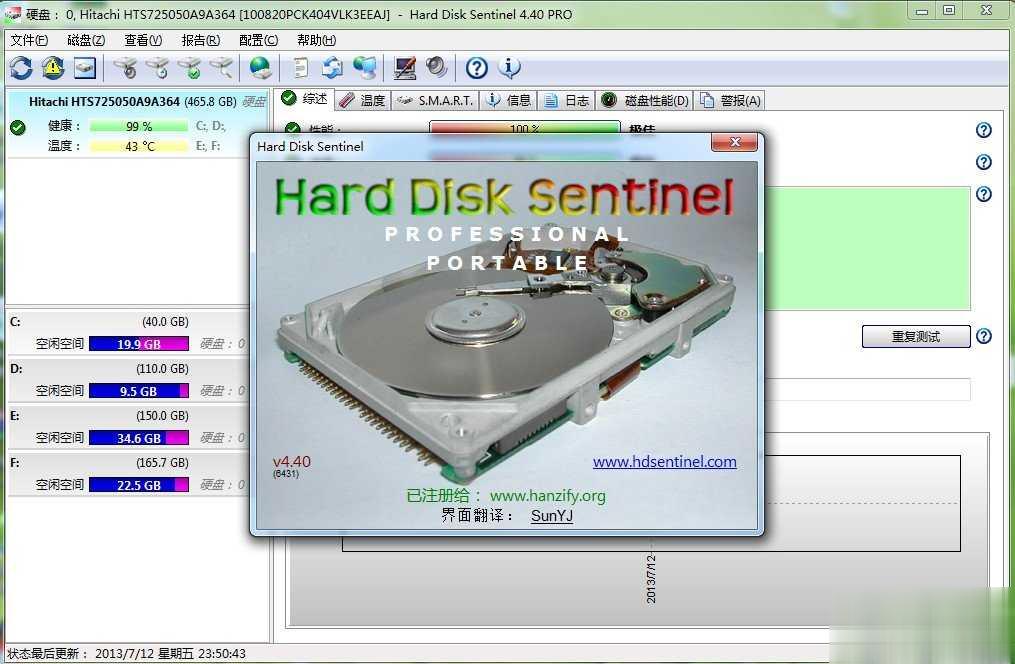The image size is (1015, 664).
Task: Click the disk window toolbar icon
Action: (85, 68)
